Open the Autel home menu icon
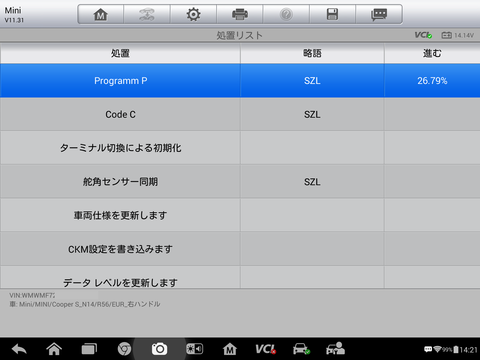Screen dimensions: 480x360 101,14
